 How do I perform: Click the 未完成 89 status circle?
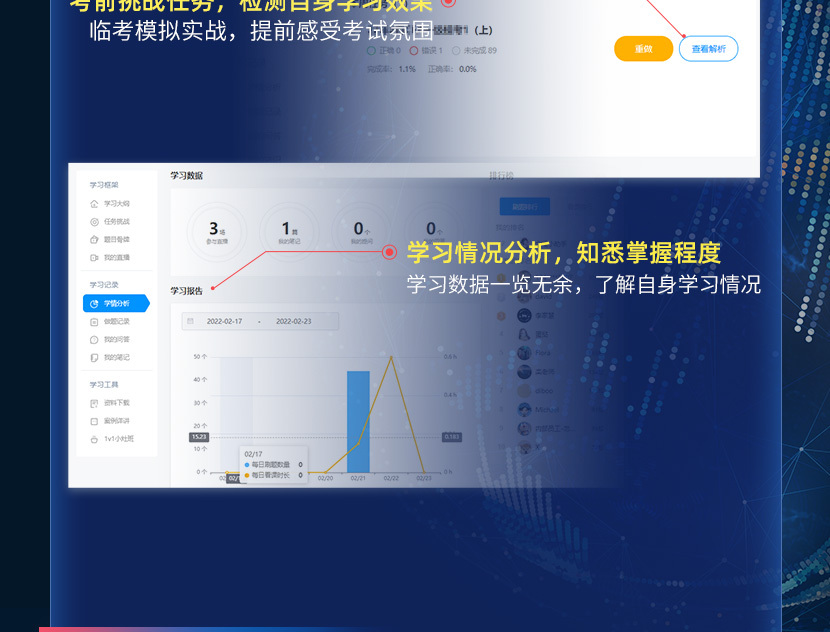click(x=456, y=51)
